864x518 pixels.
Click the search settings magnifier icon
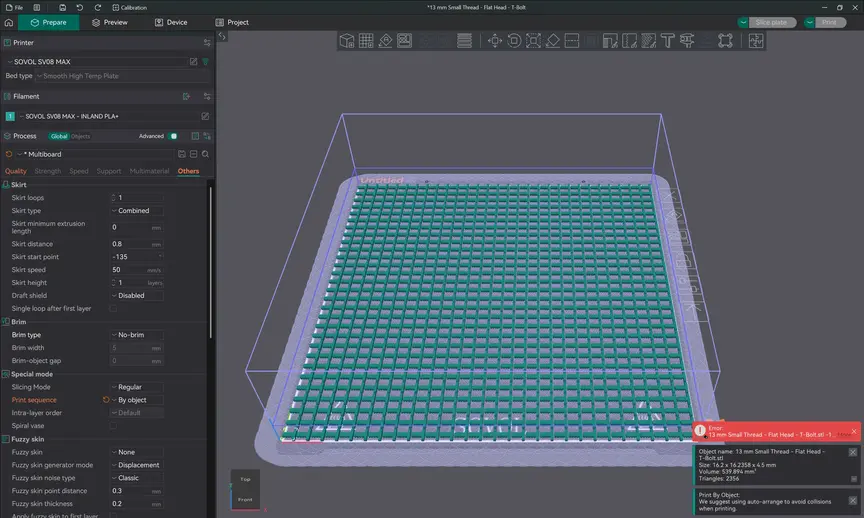click(x=205, y=154)
